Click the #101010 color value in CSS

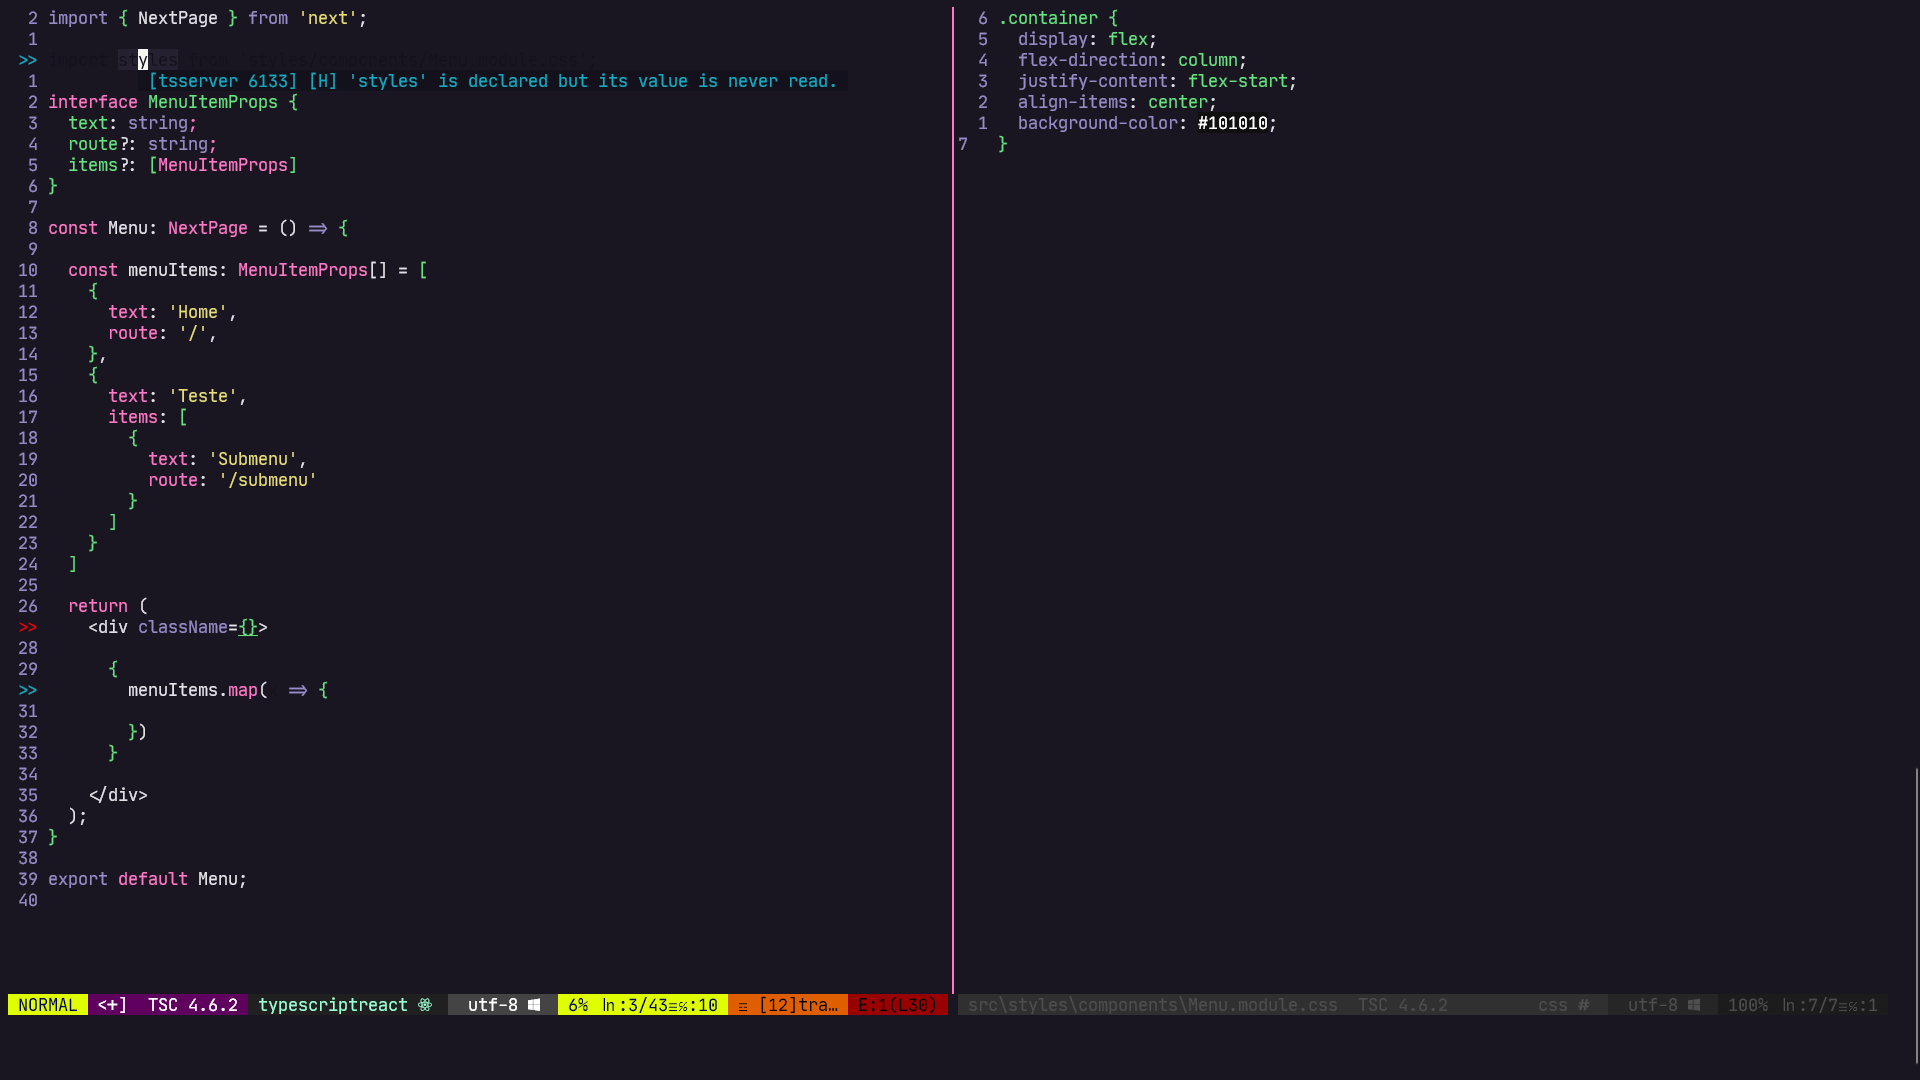pyautogui.click(x=1232, y=123)
